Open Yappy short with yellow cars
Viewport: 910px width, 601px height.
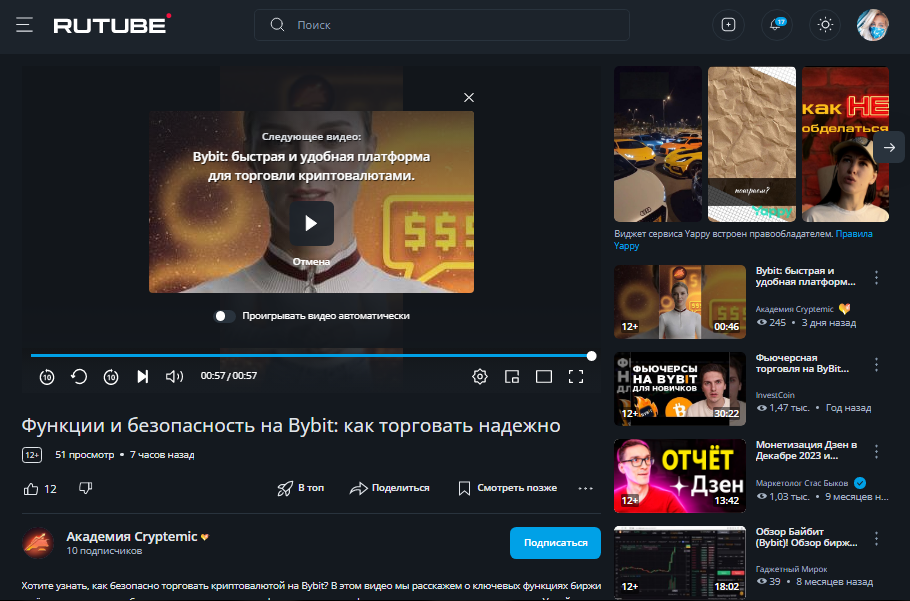pos(658,144)
